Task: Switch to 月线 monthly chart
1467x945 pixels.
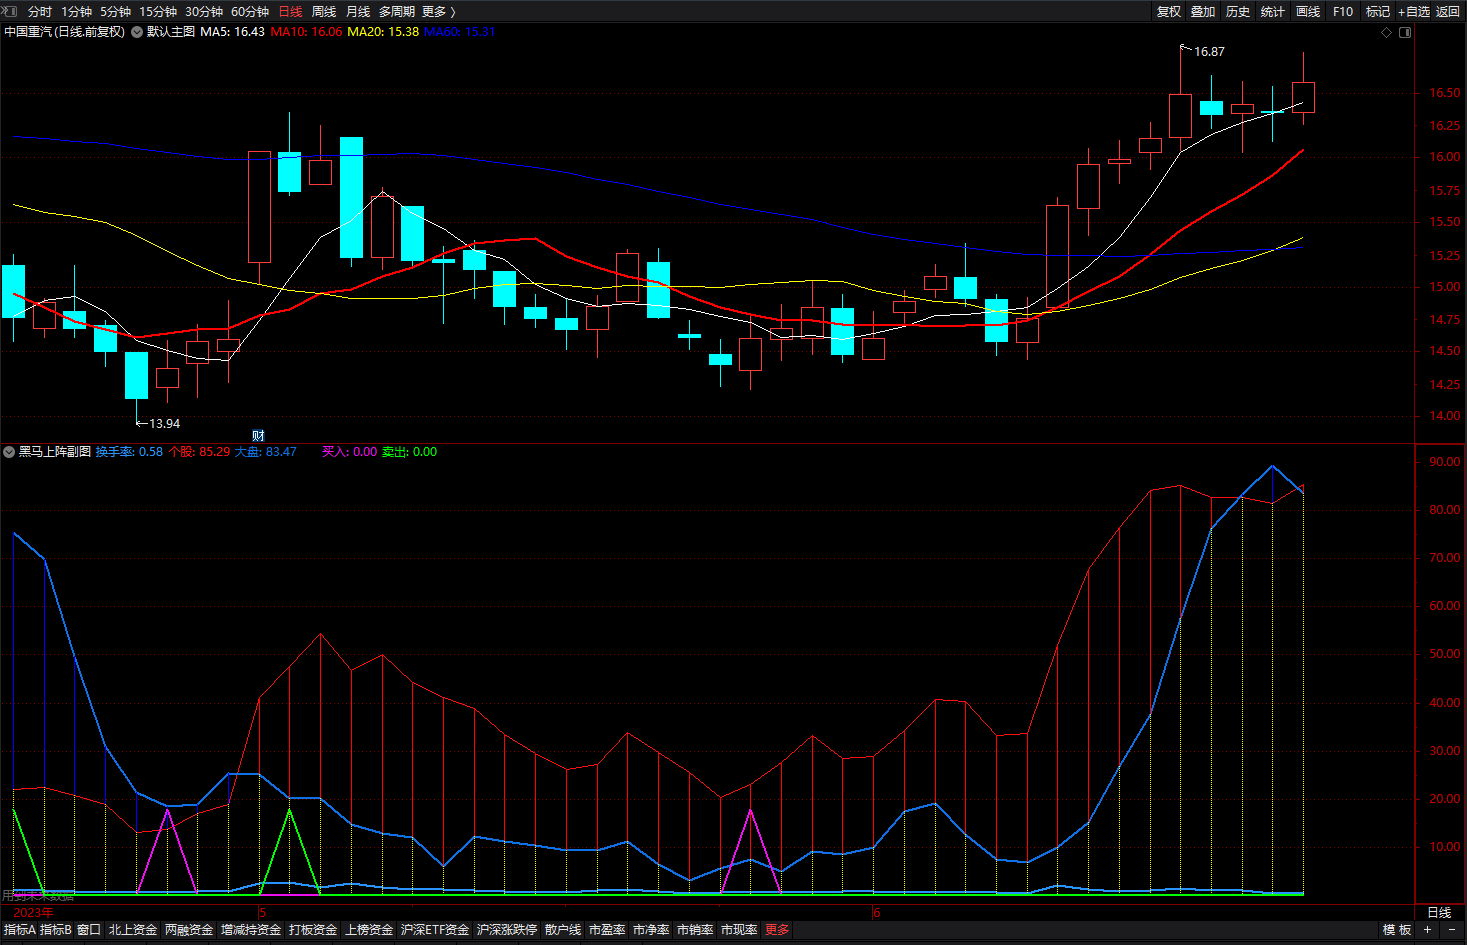Action: (358, 11)
